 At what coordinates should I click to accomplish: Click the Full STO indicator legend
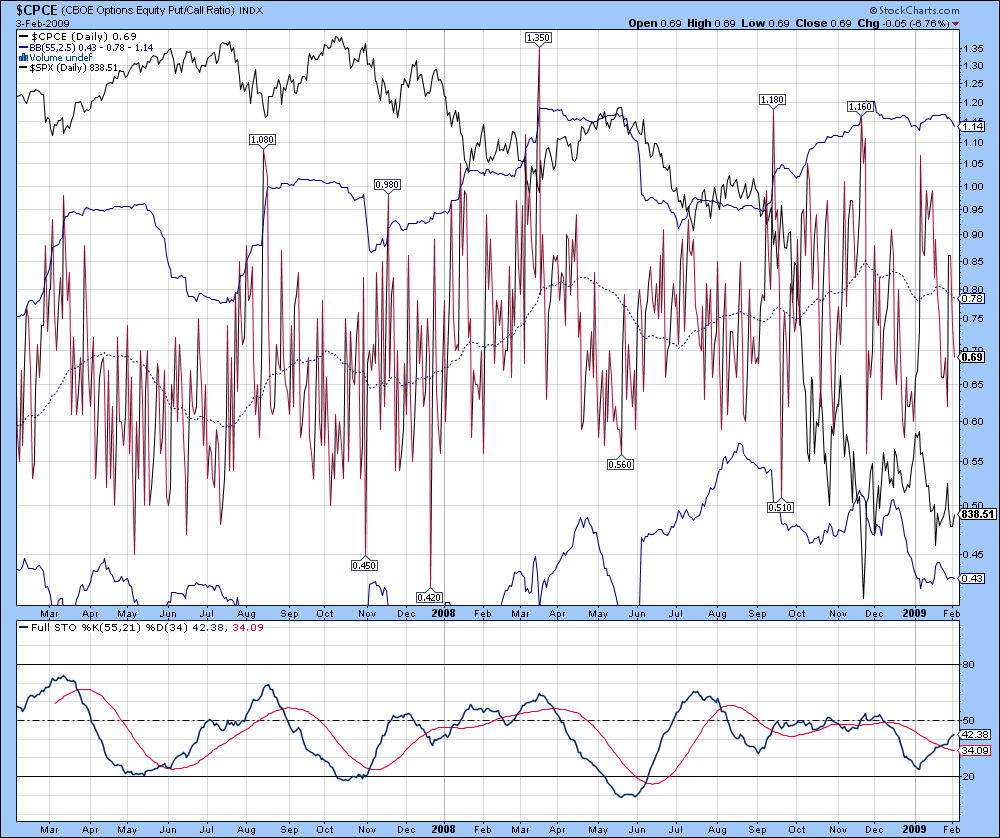(141, 628)
